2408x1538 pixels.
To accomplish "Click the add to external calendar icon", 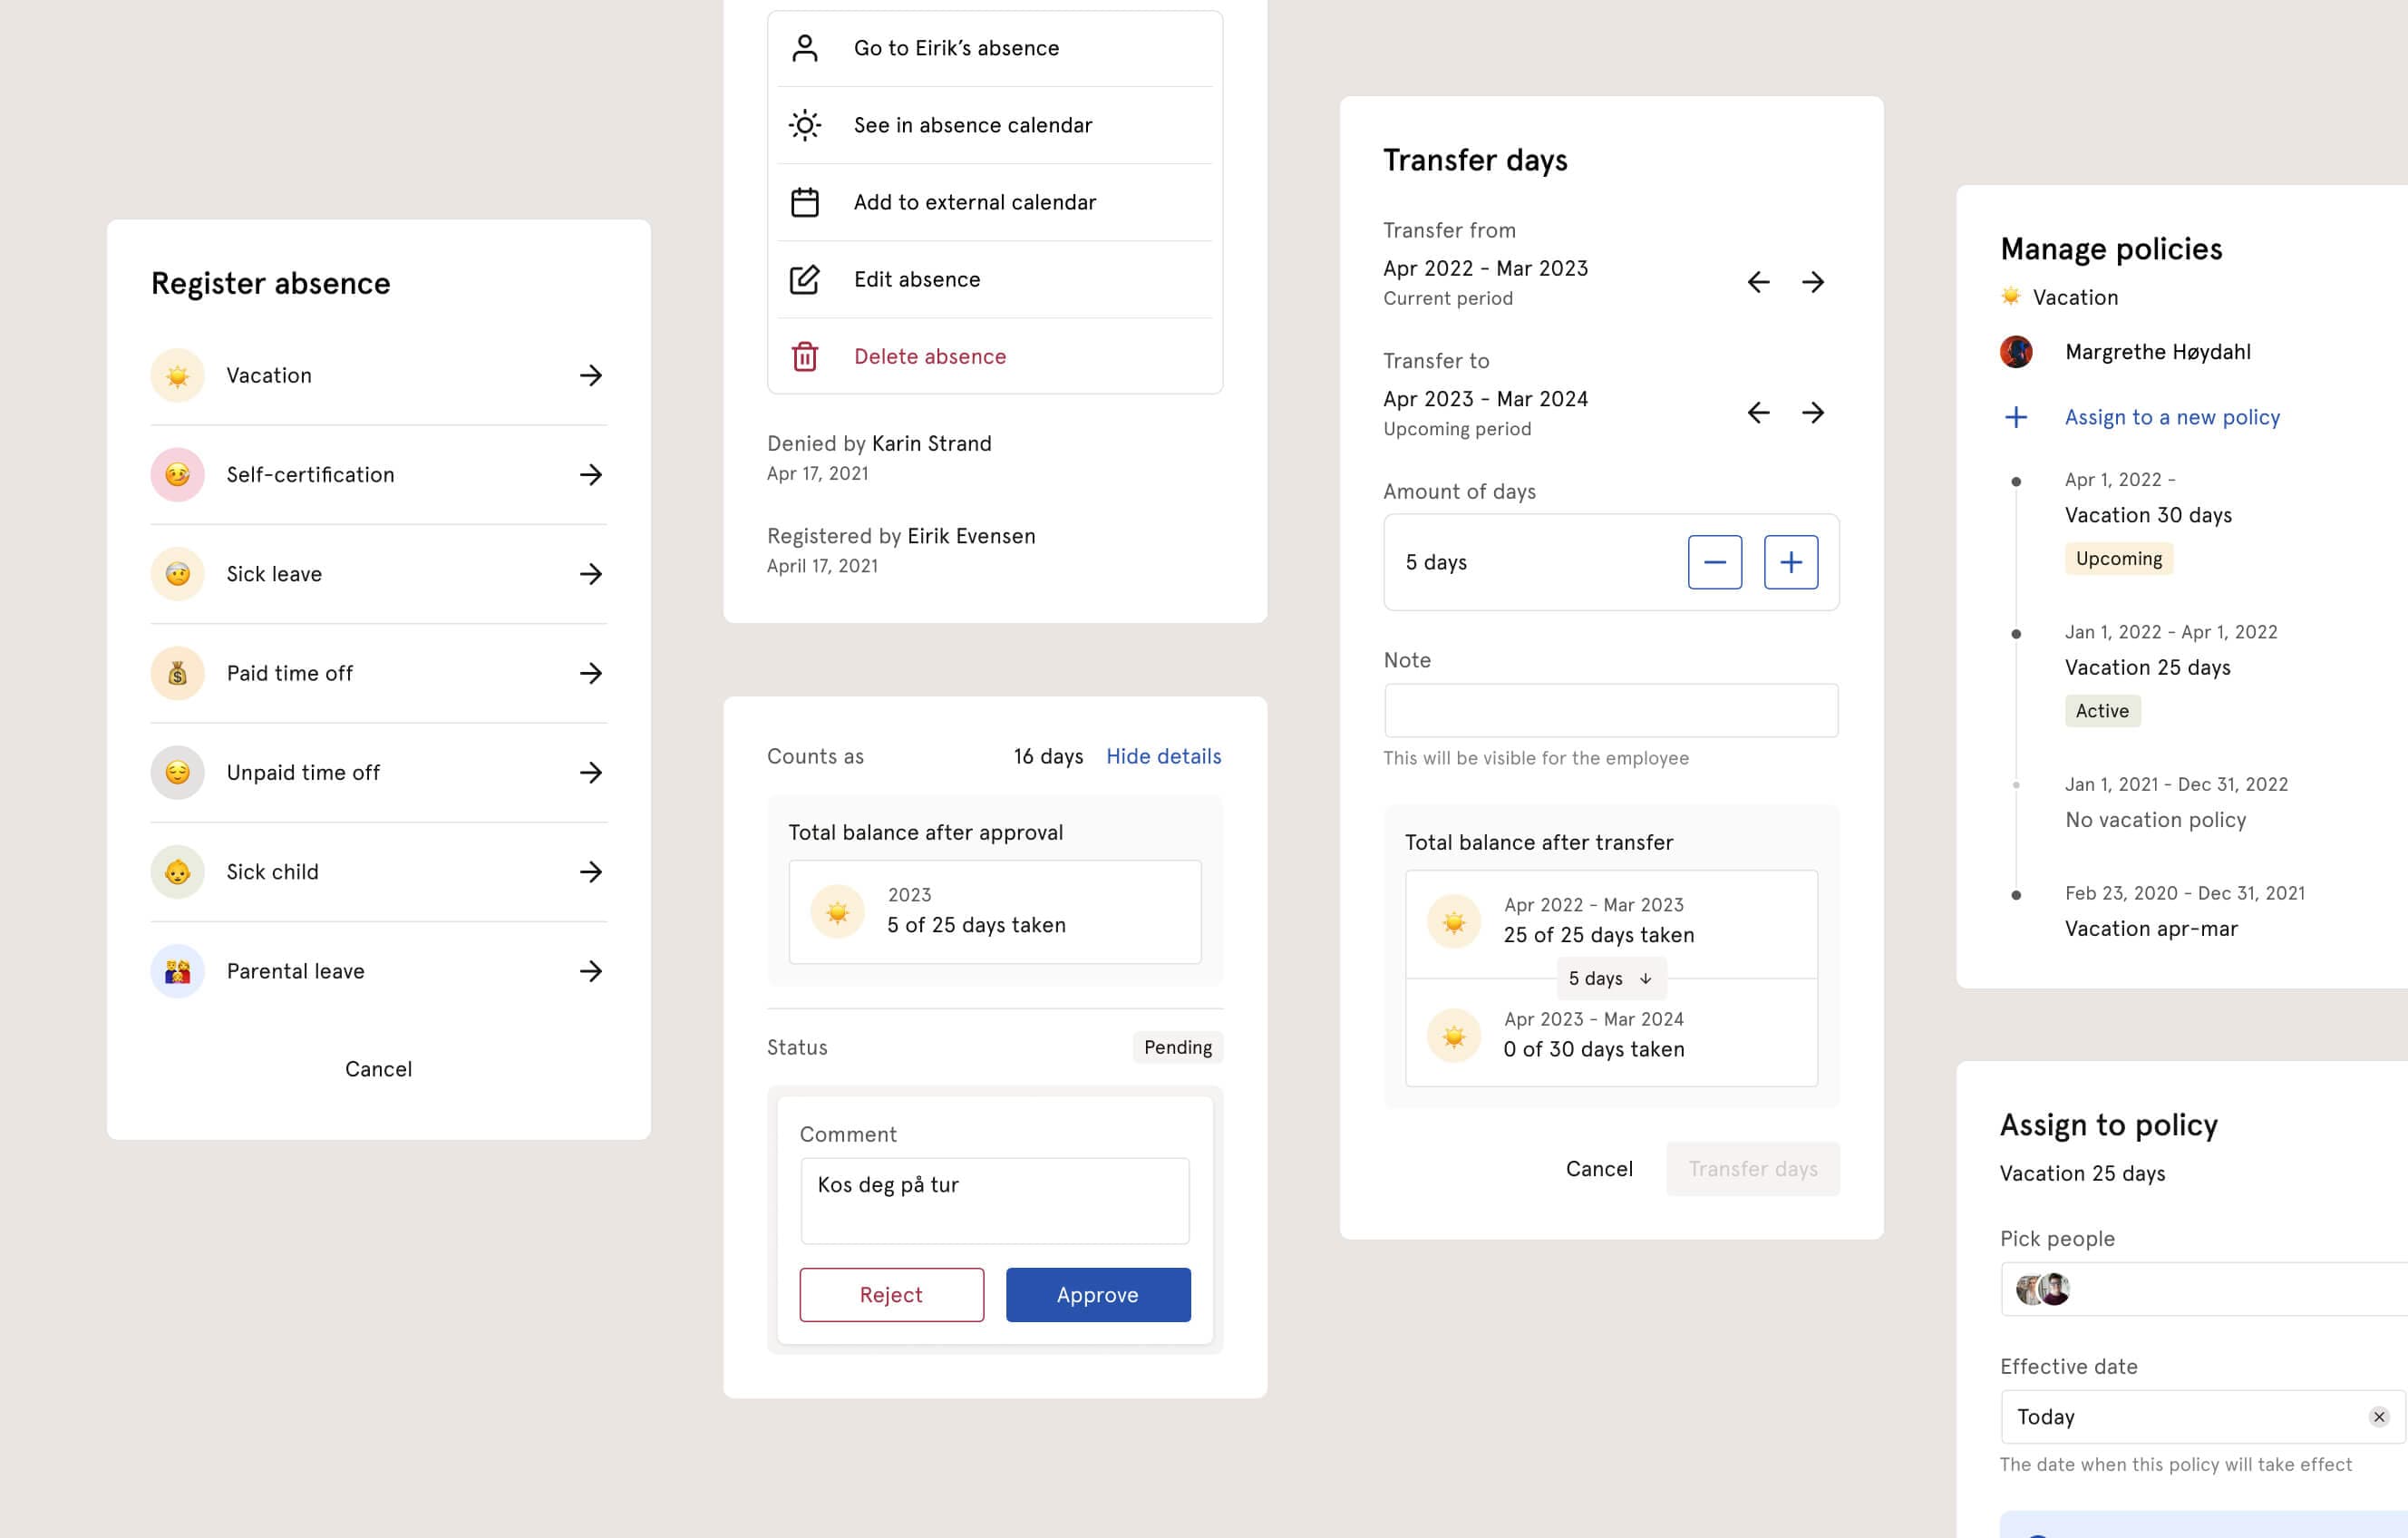I will coord(806,202).
